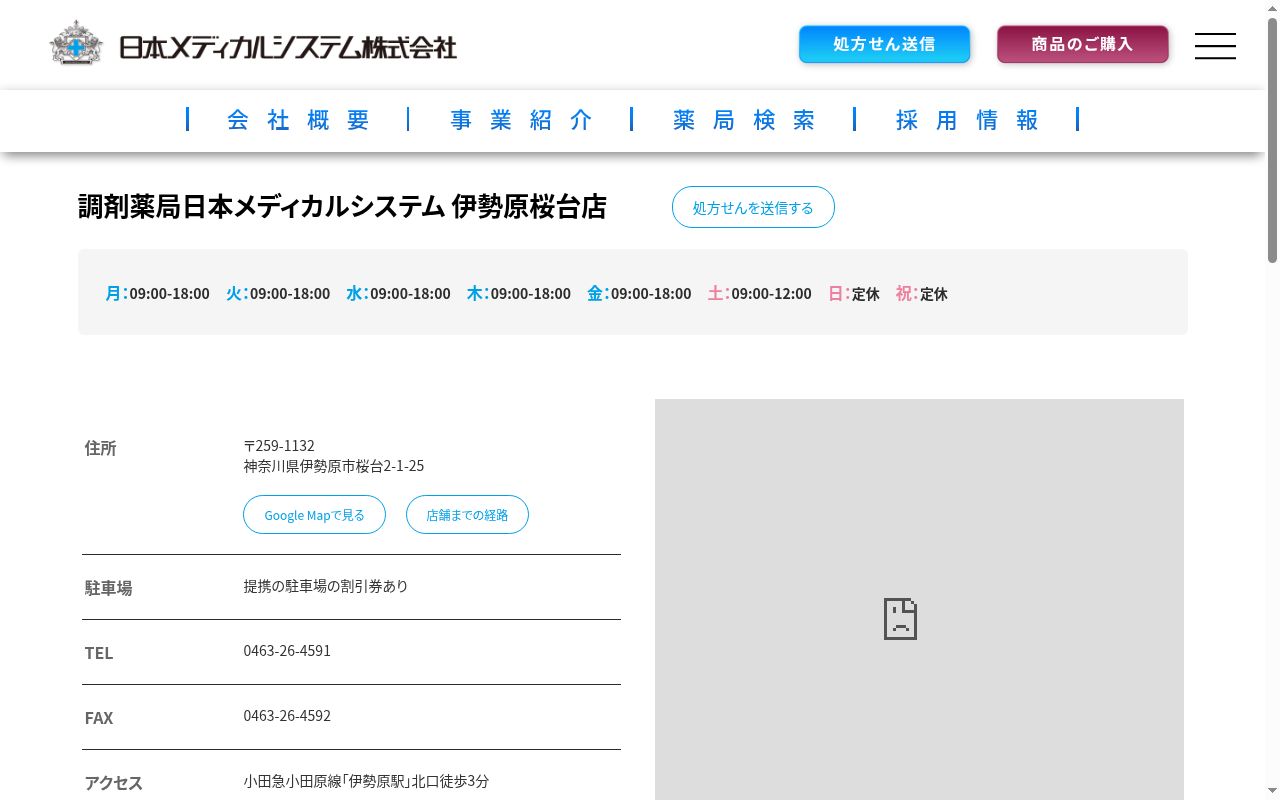Click the postal code 〒259-1132

[279, 445]
